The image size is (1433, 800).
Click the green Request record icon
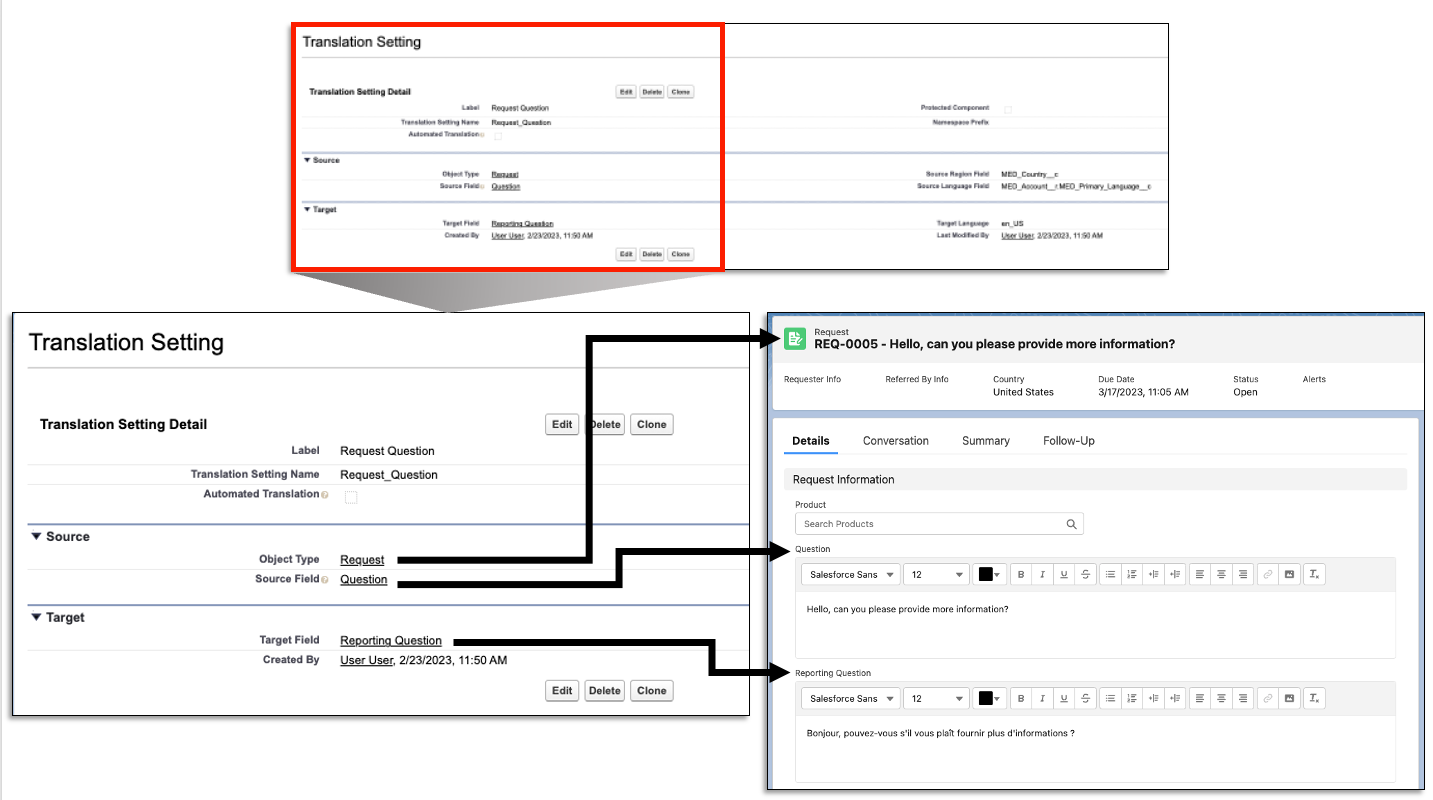click(795, 339)
